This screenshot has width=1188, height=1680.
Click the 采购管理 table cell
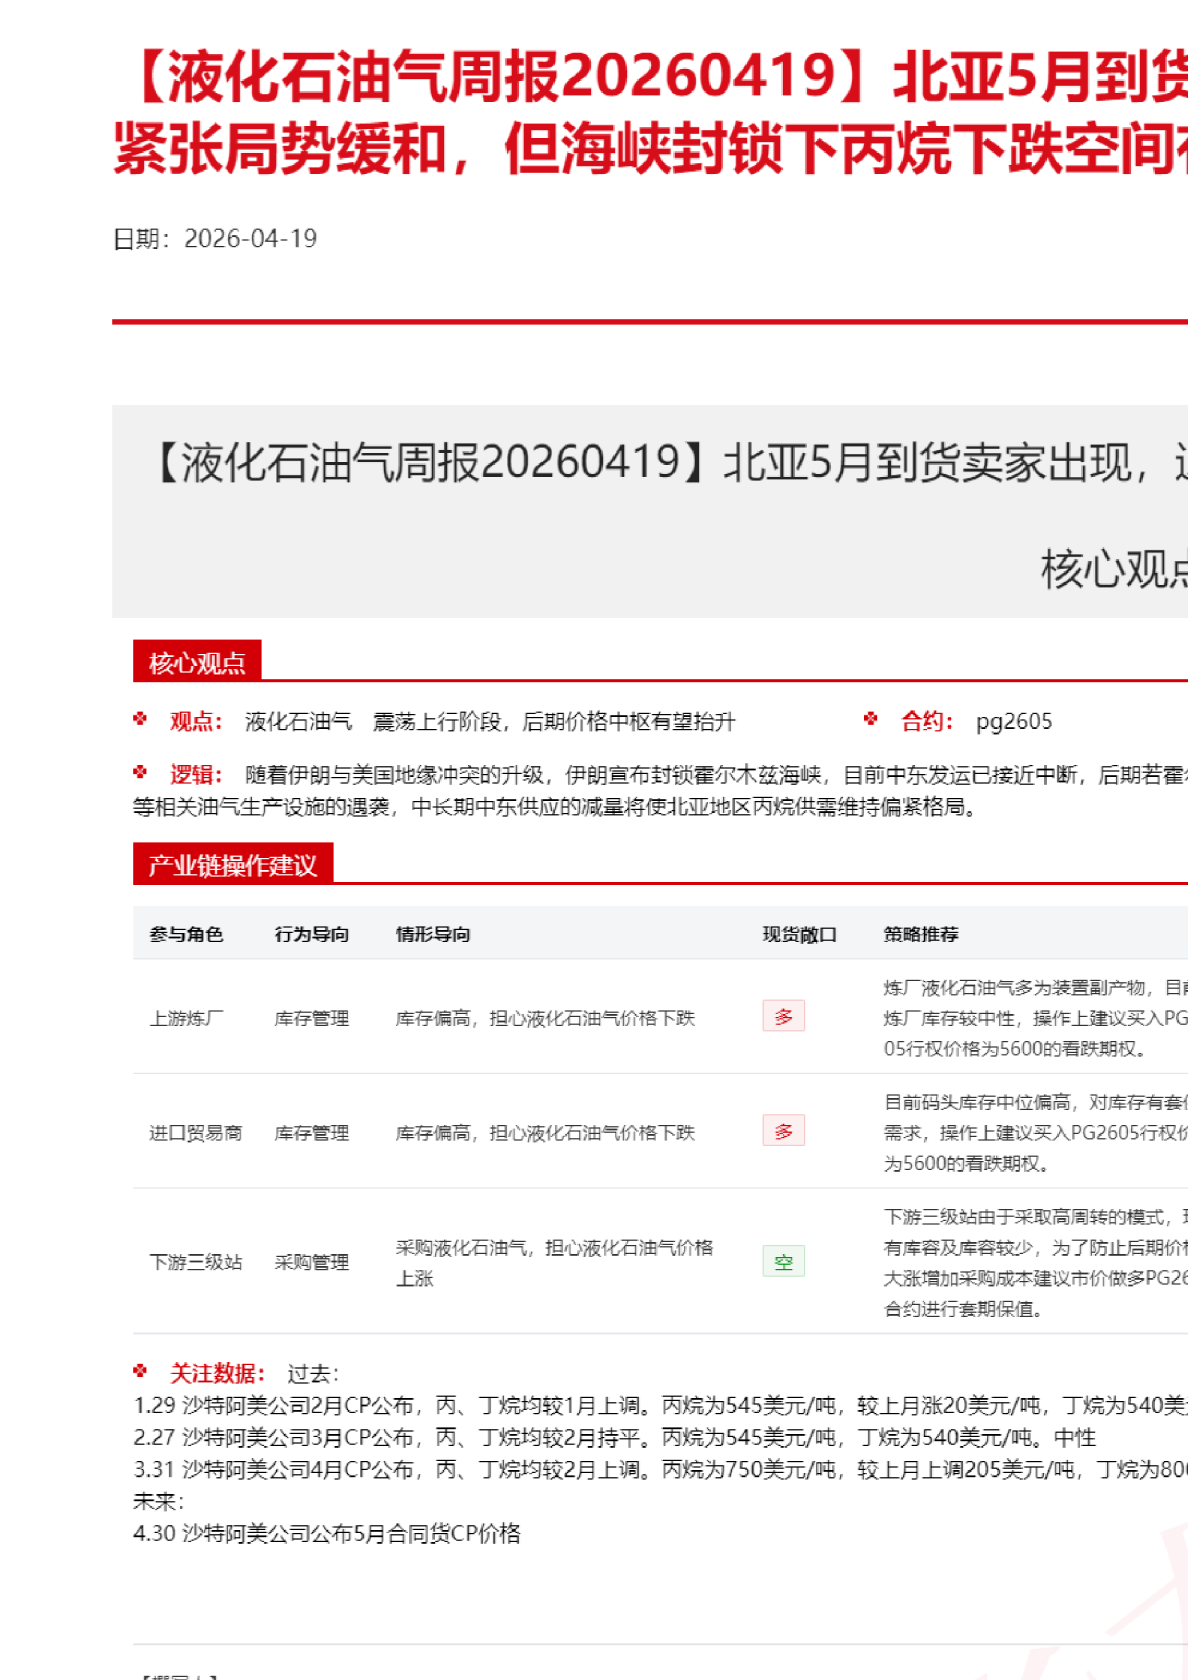pos(312,1262)
